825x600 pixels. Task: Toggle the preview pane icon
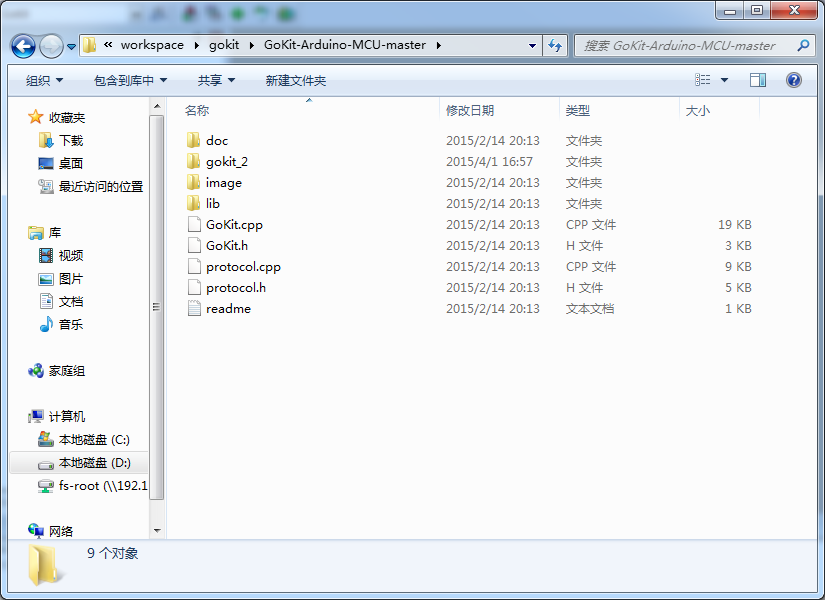tap(758, 80)
